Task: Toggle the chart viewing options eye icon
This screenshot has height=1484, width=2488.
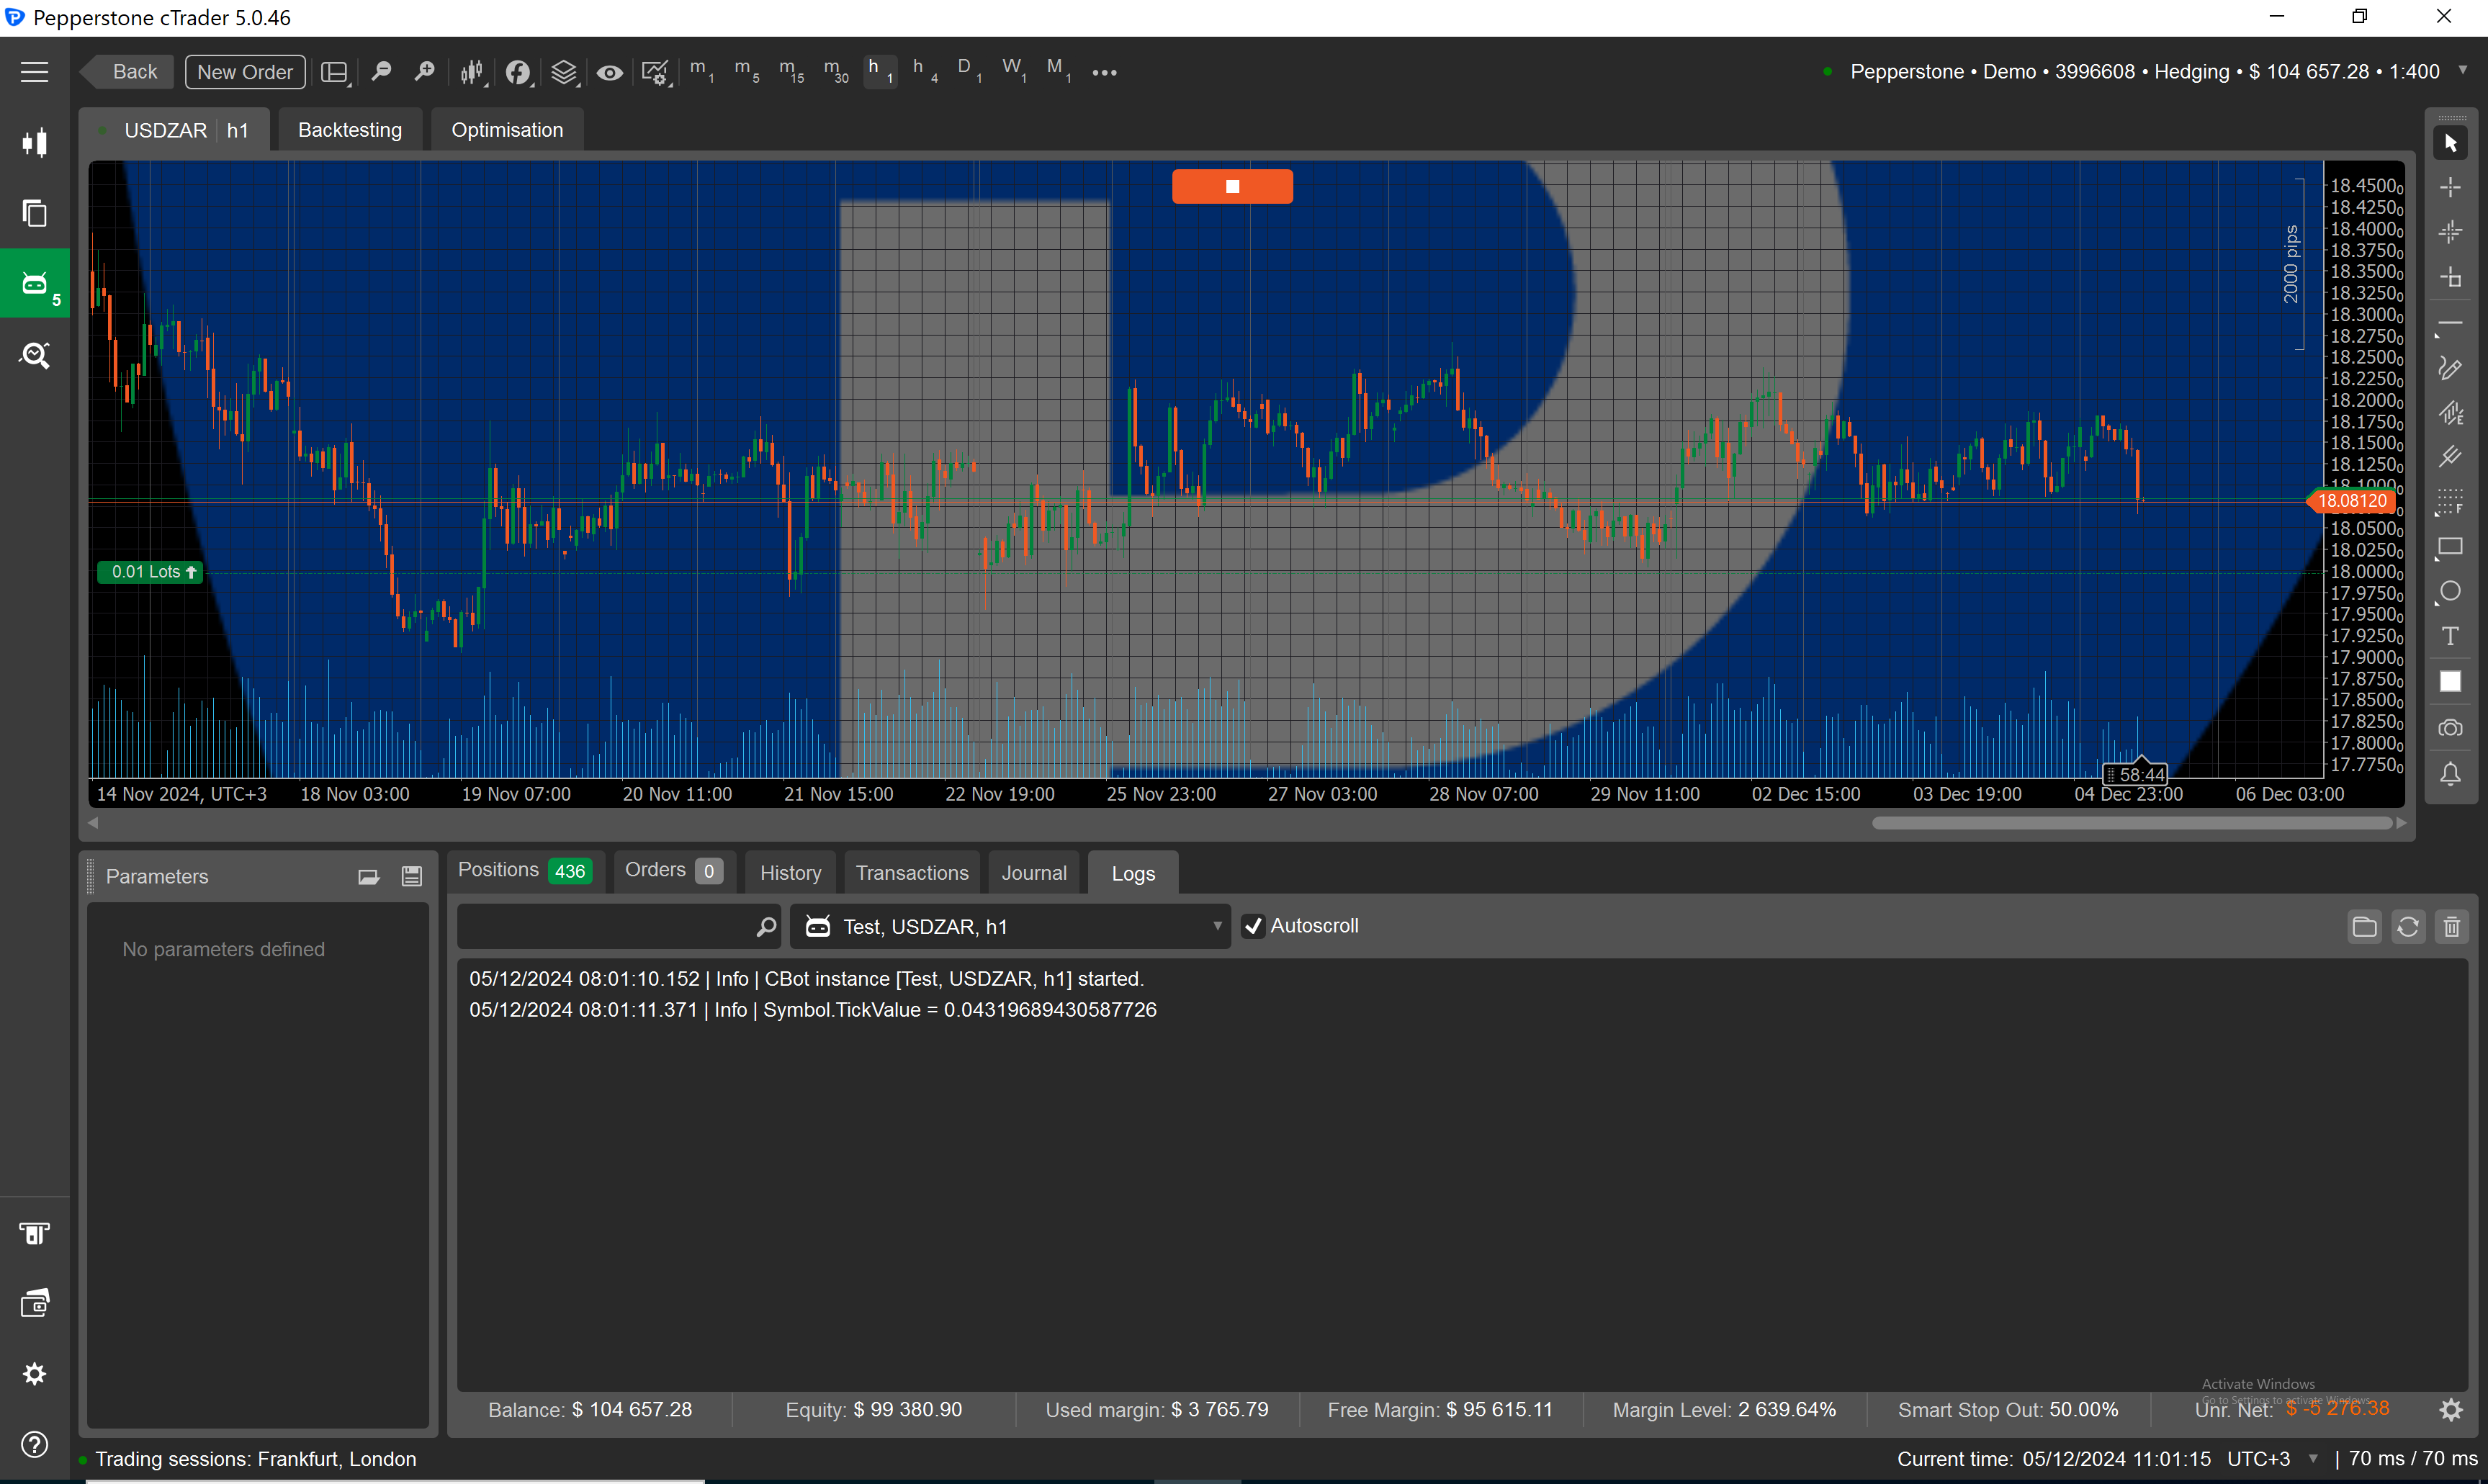Action: point(609,72)
